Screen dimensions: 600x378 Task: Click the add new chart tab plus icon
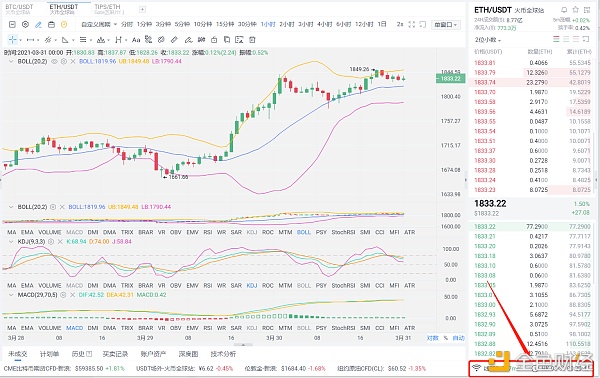point(142,9)
